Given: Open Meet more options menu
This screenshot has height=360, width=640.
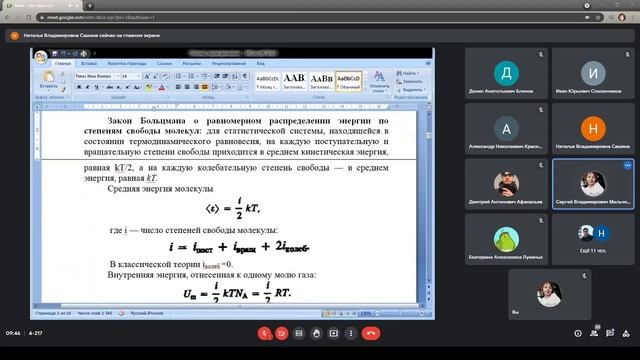Looking at the screenshot, I should (351, 333).
